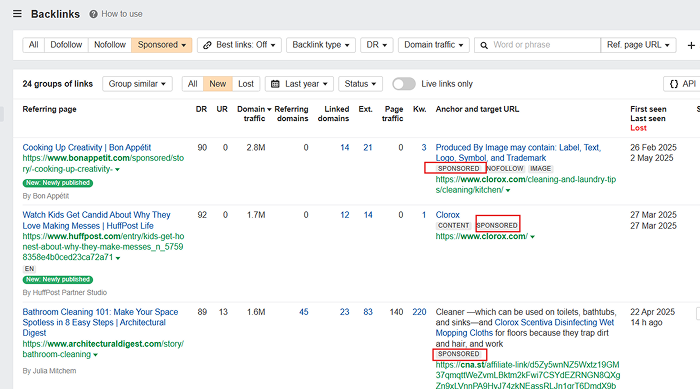
Task: Select the All links status tab
Action: click(192, 84)
